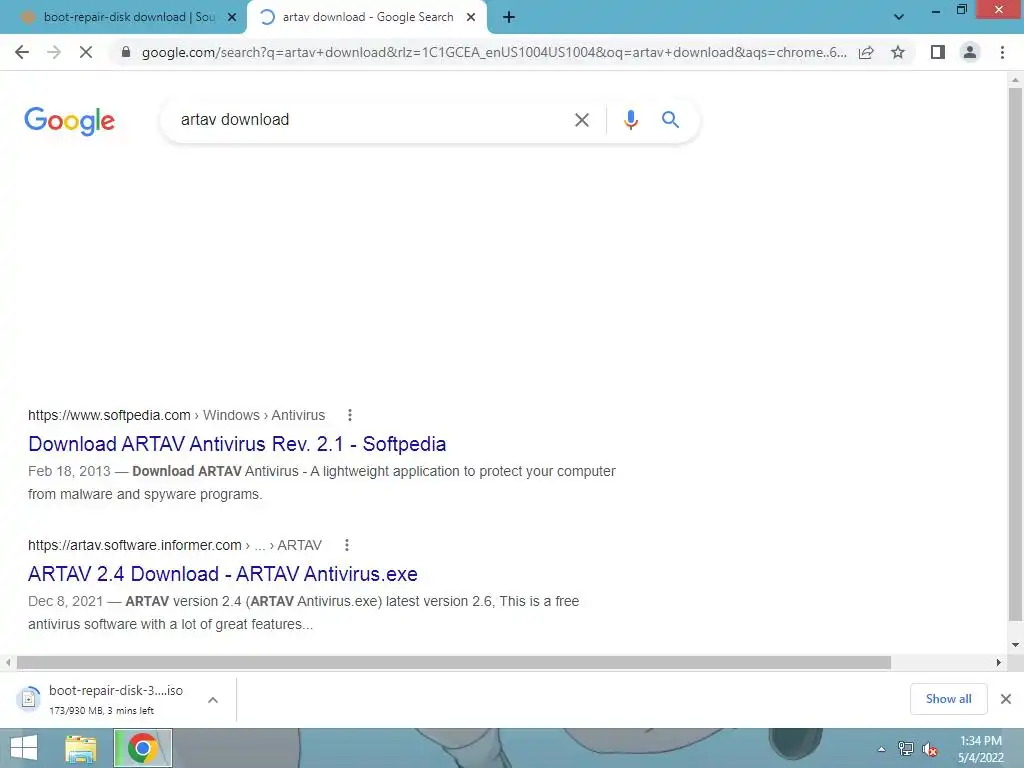Viewport: 1024px width, 768px height.
Task: Close the artav download Google Search tab
Action: point(471,18)
